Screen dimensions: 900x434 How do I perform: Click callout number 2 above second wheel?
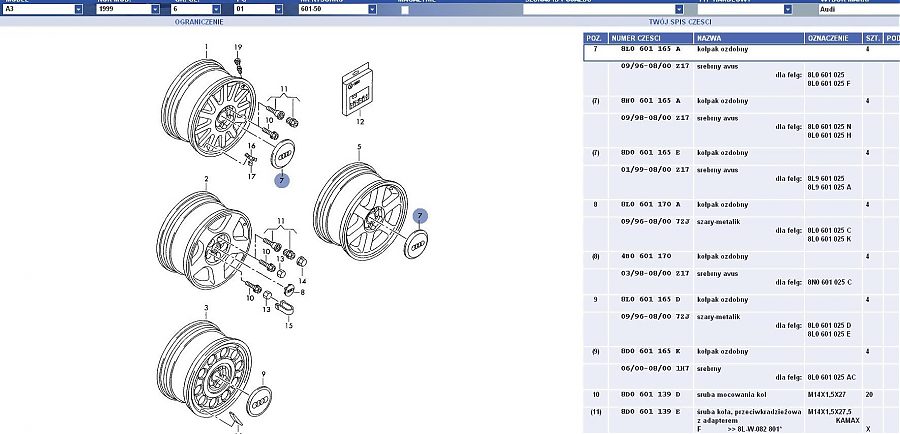(x=207, y=179)
